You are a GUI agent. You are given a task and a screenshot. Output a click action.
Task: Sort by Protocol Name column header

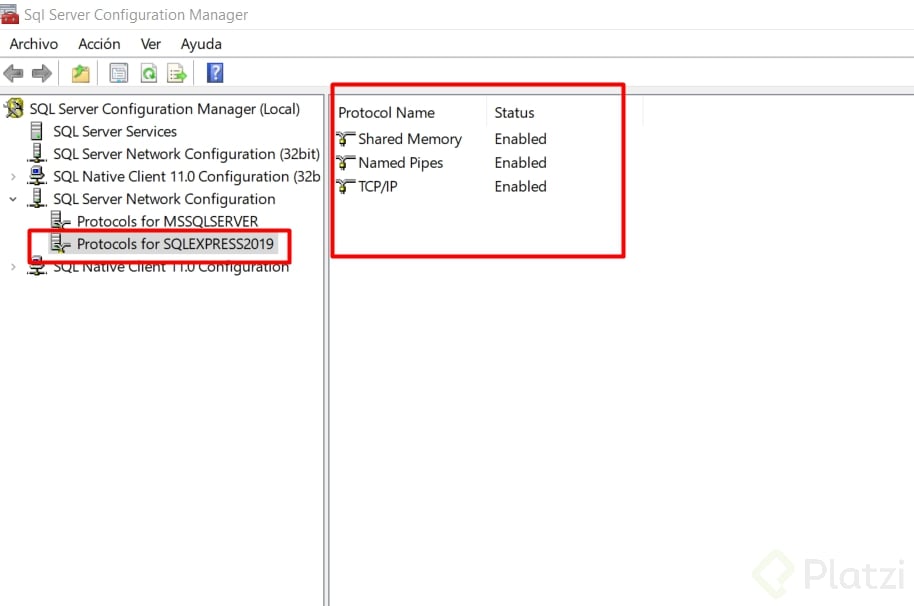click(x=386, y=112)
